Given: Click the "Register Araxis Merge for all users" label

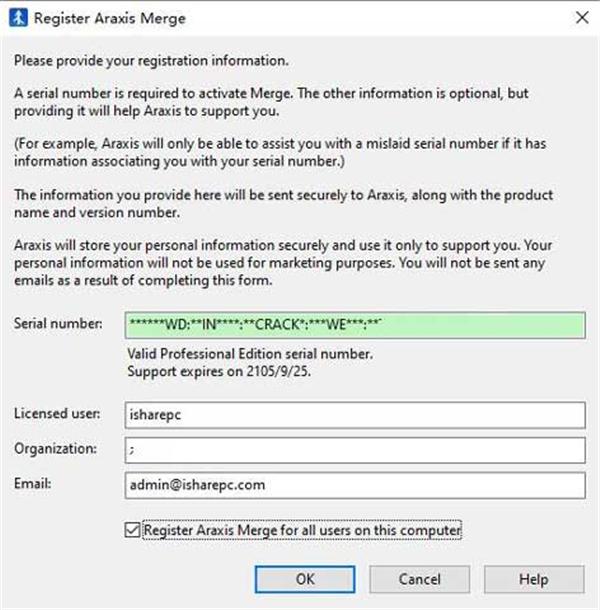Looking at the screenshot, I should click(x=302, y=530).
